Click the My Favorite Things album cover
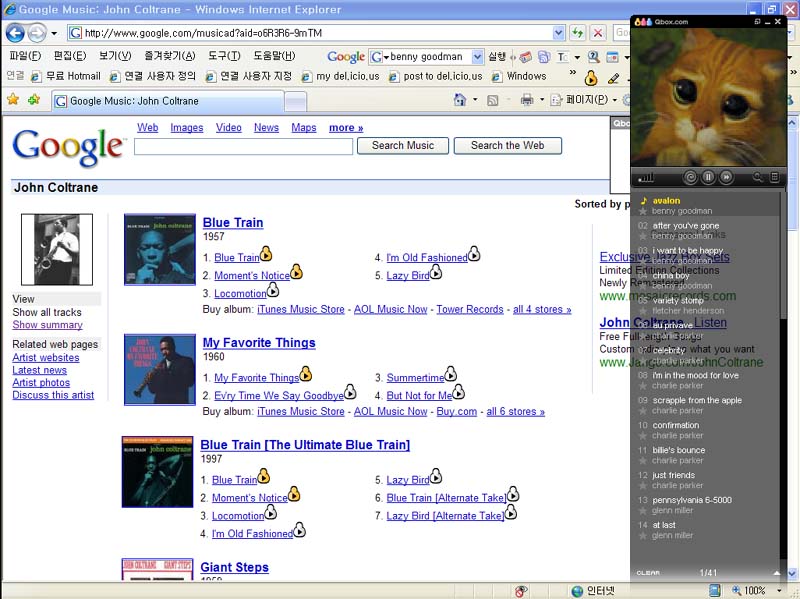This screenshot has width=800, height=599. coord(160,369)
